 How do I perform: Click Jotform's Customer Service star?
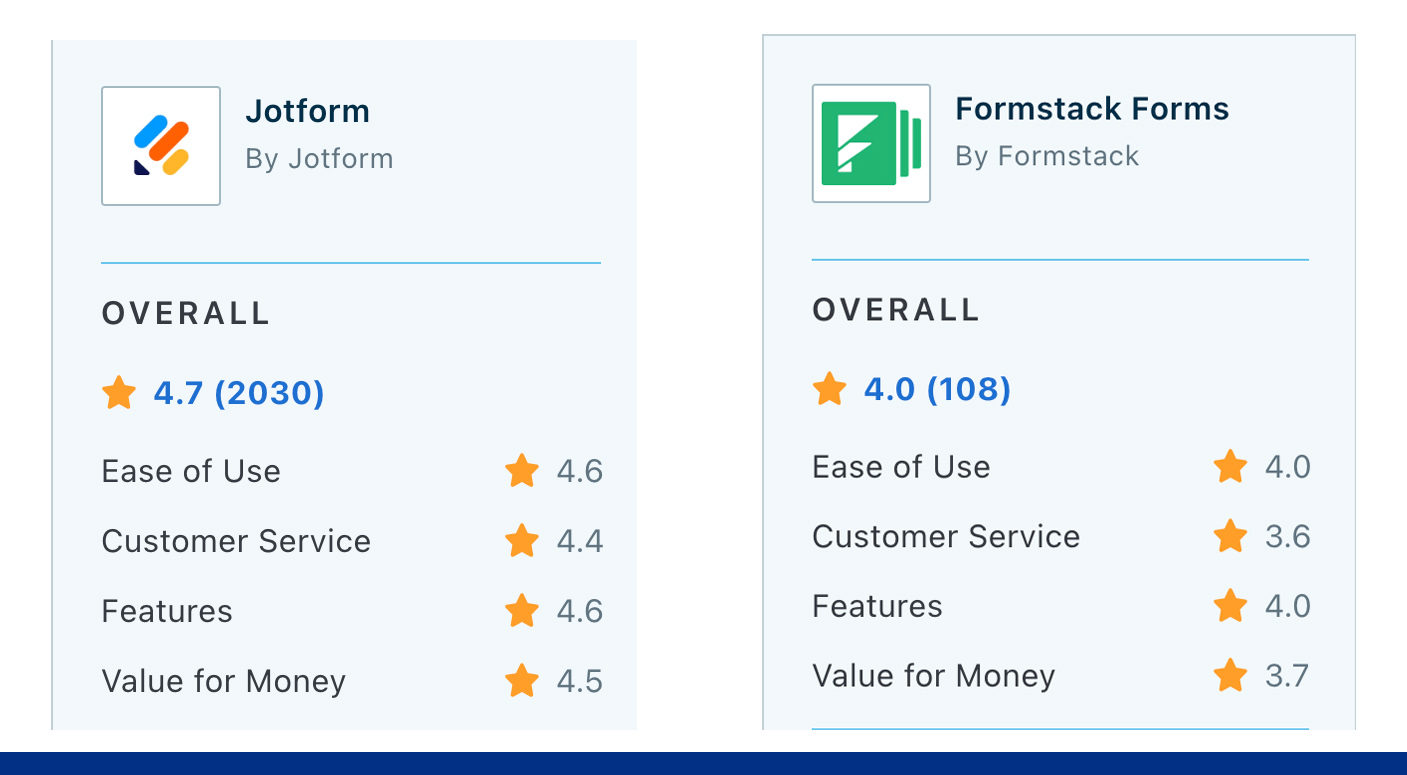[x=522, y=541]
